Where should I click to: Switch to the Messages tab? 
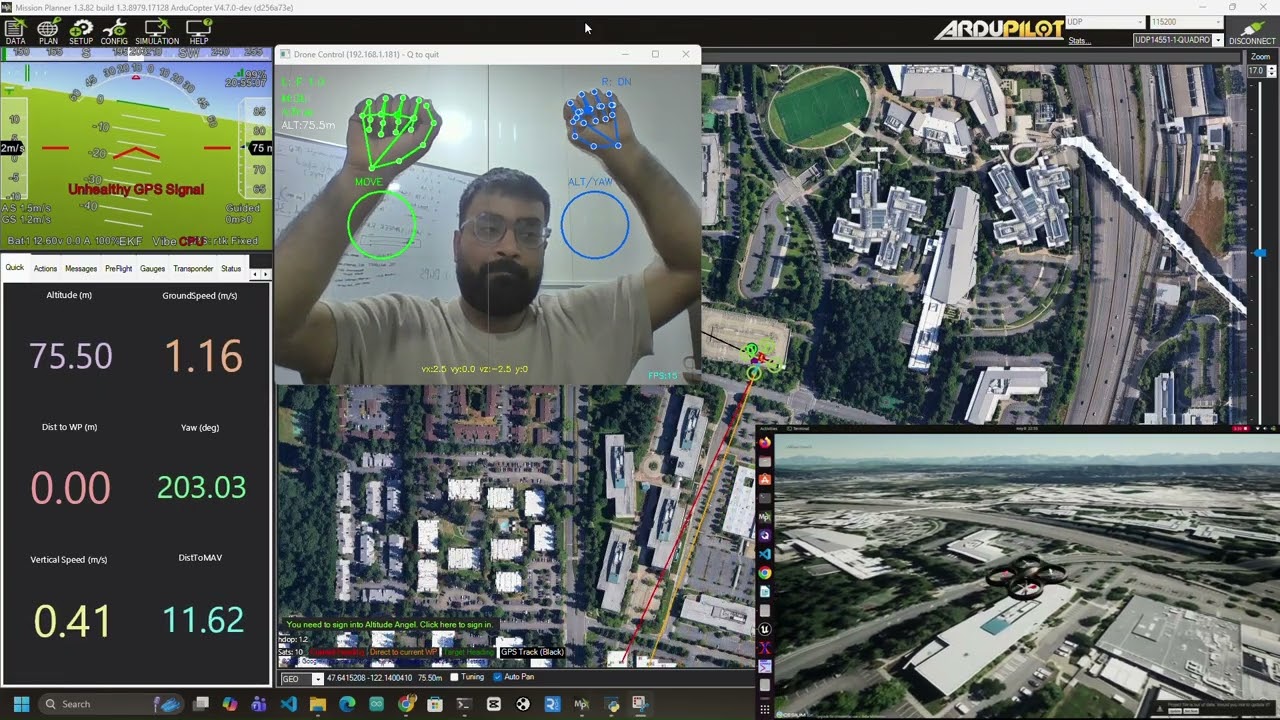[81, 268]
